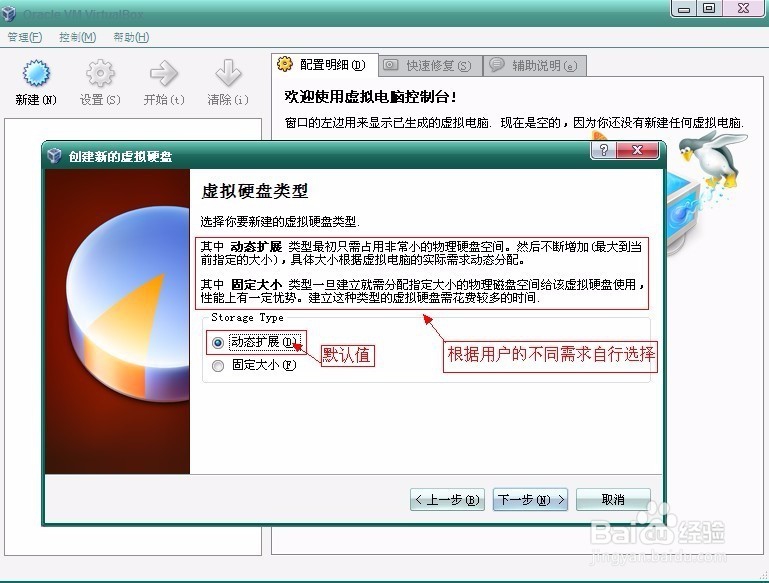Click the 设置 (Settings) gear icon

[100, 74]
